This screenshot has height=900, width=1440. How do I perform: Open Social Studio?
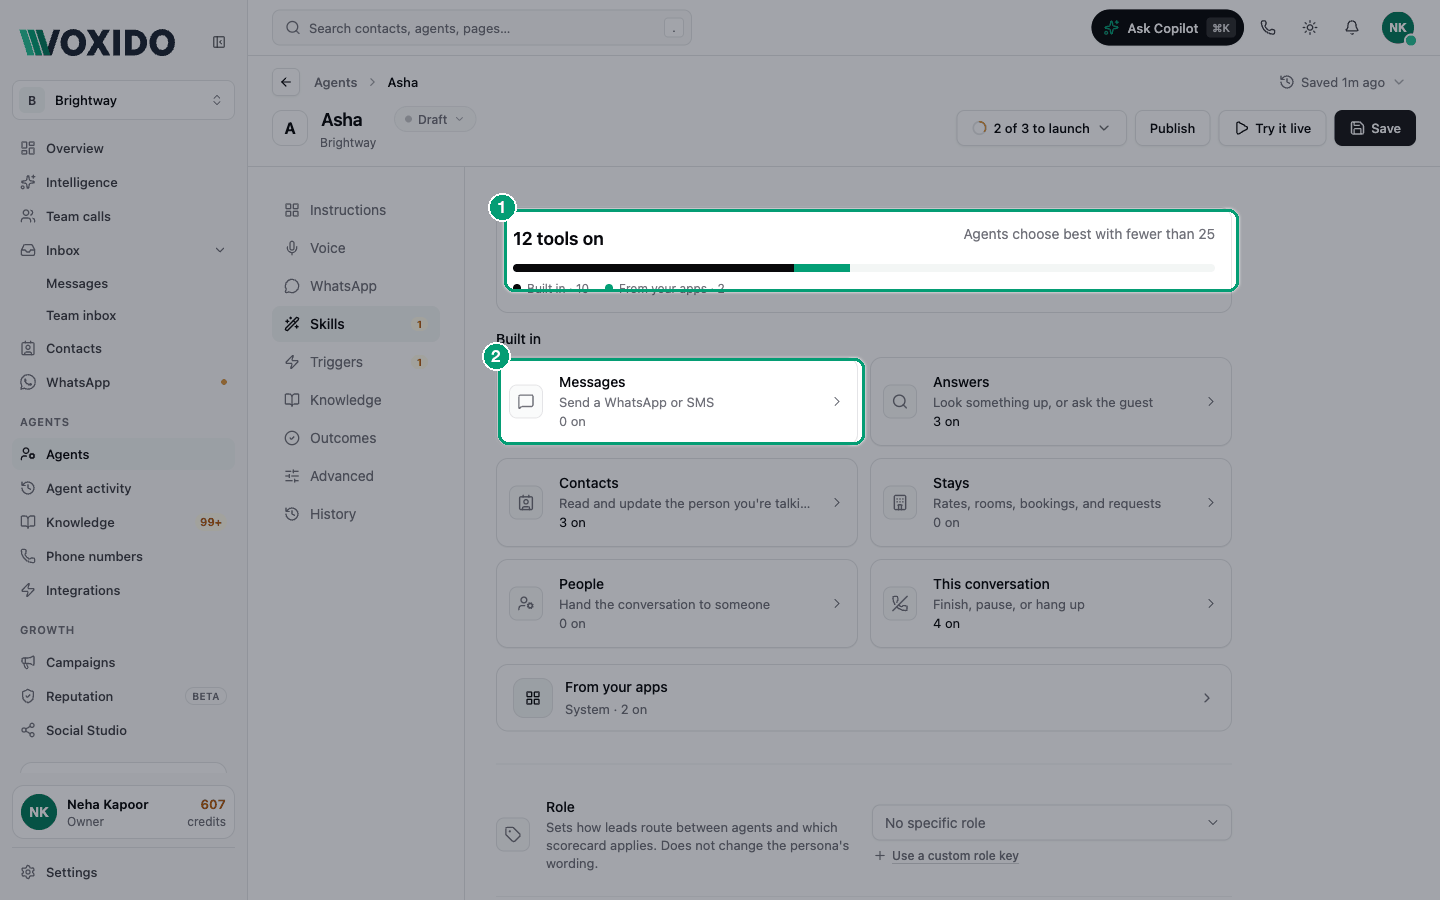123,730
